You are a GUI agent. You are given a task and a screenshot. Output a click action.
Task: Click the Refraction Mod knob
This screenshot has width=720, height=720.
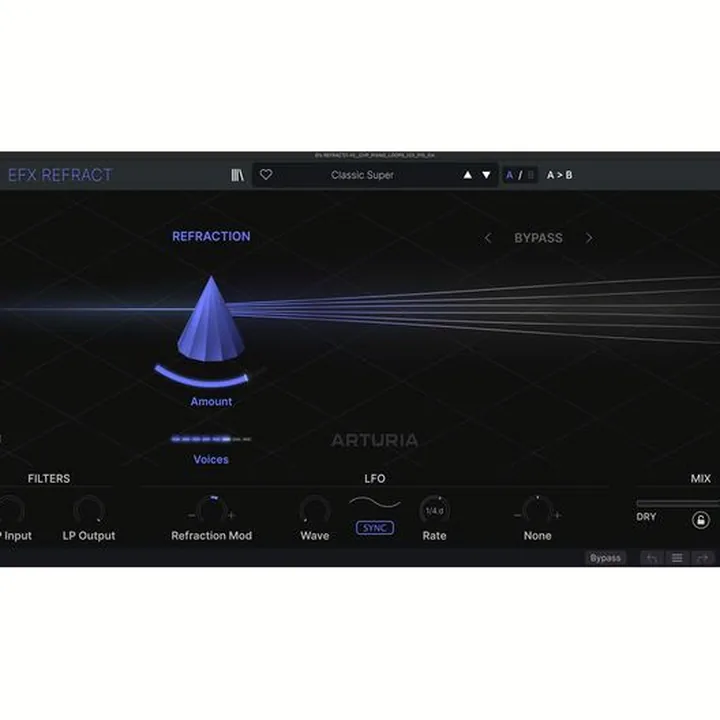(x=212, y=511)
